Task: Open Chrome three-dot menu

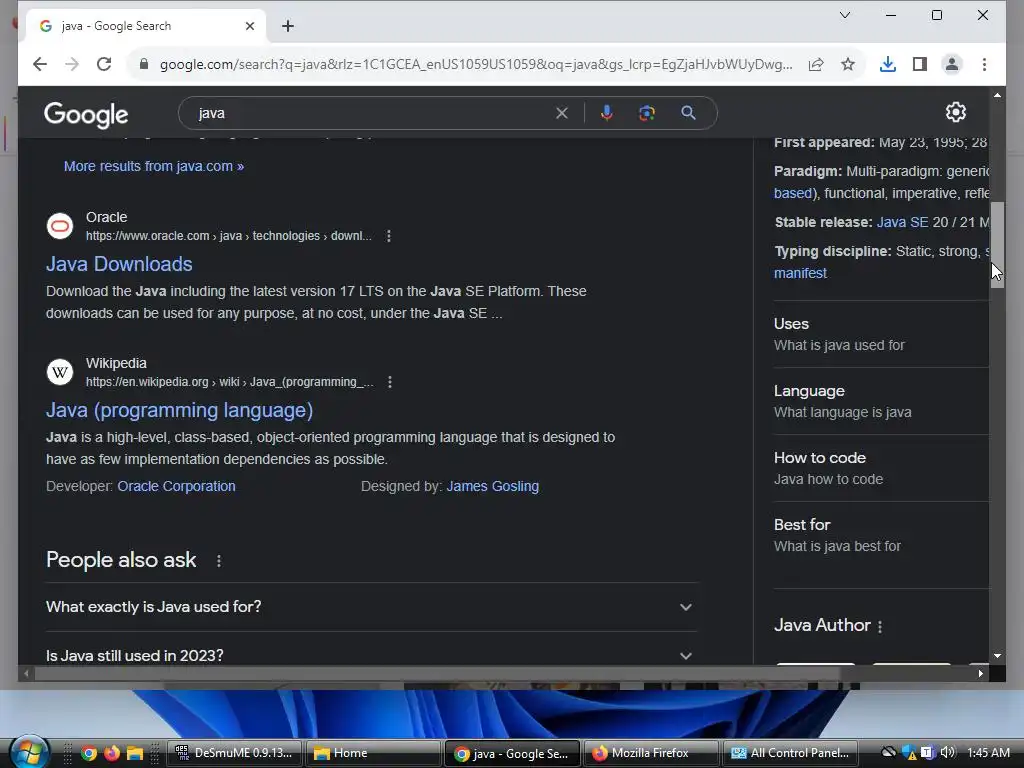Action: [x=984, y=64]
